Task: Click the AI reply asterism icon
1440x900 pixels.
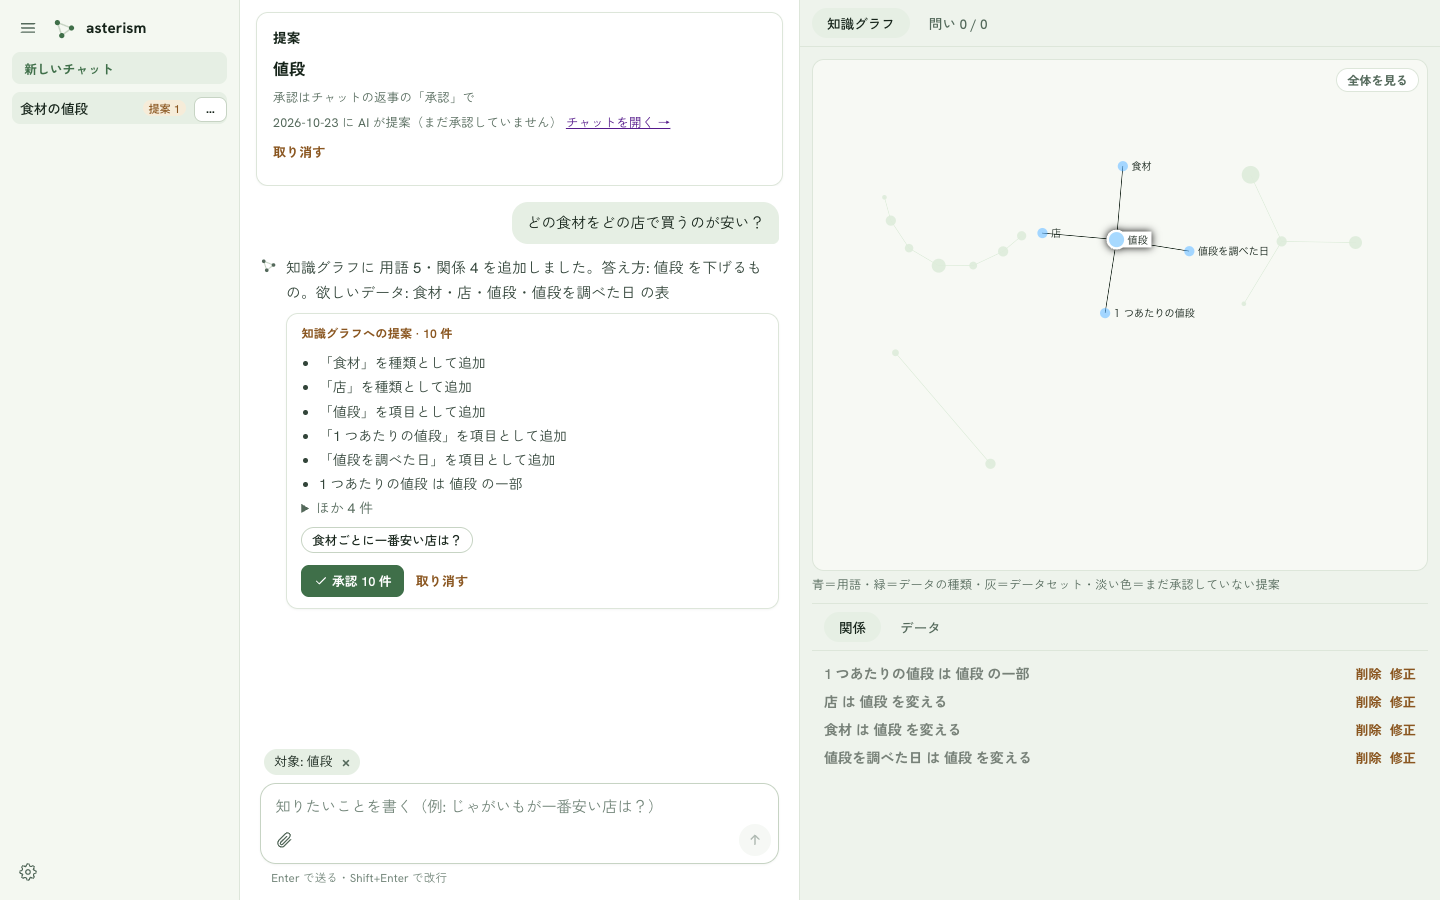Action: pyautogui.click(x=268, y=266)
